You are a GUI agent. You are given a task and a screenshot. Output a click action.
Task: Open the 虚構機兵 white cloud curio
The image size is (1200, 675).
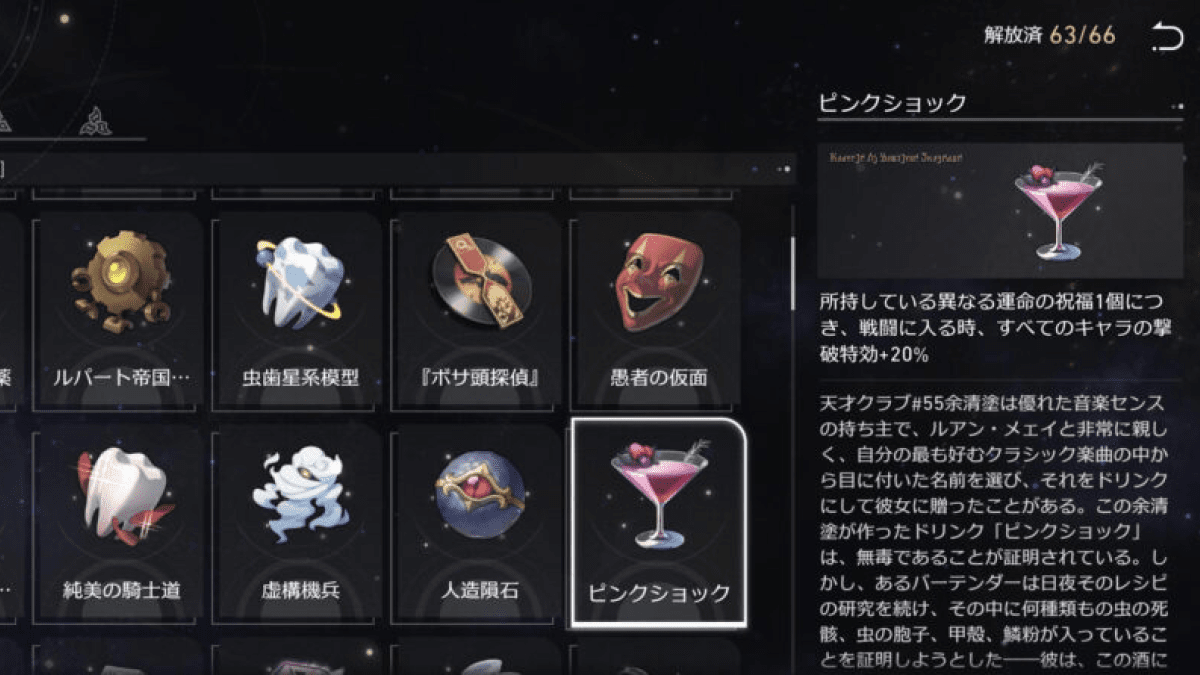(300, 523)
